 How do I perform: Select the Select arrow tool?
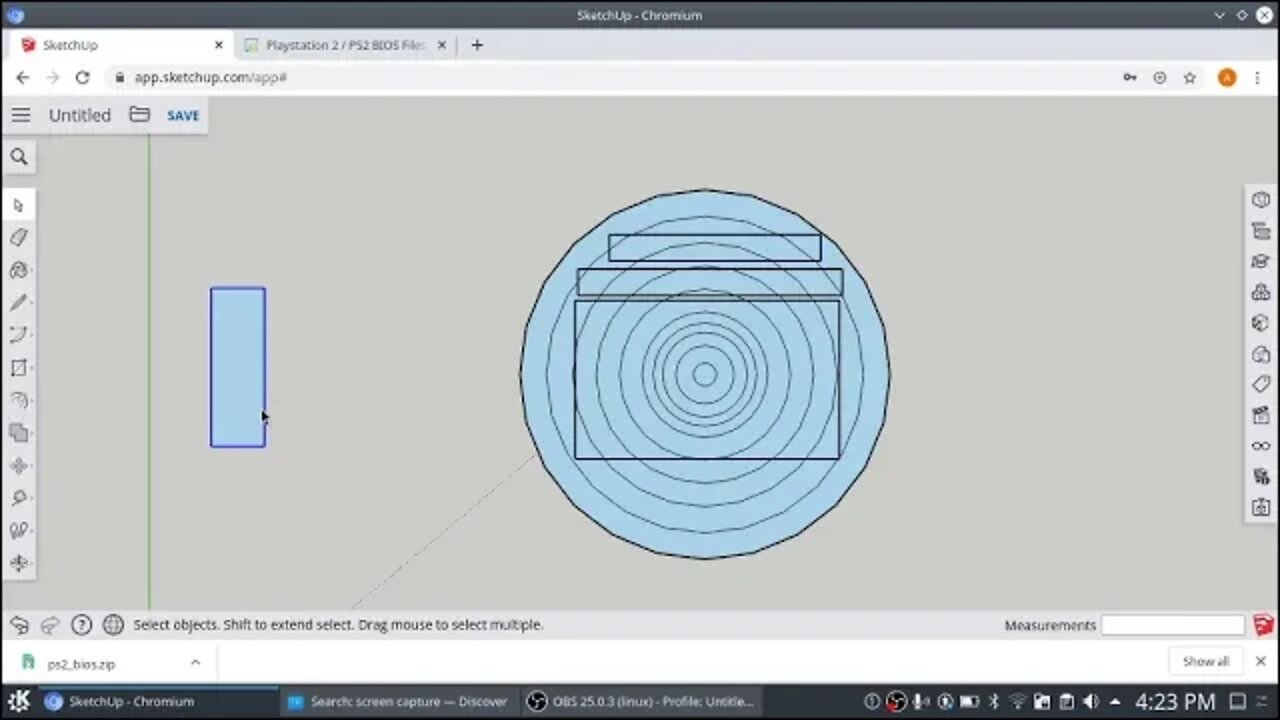(18, 205)
